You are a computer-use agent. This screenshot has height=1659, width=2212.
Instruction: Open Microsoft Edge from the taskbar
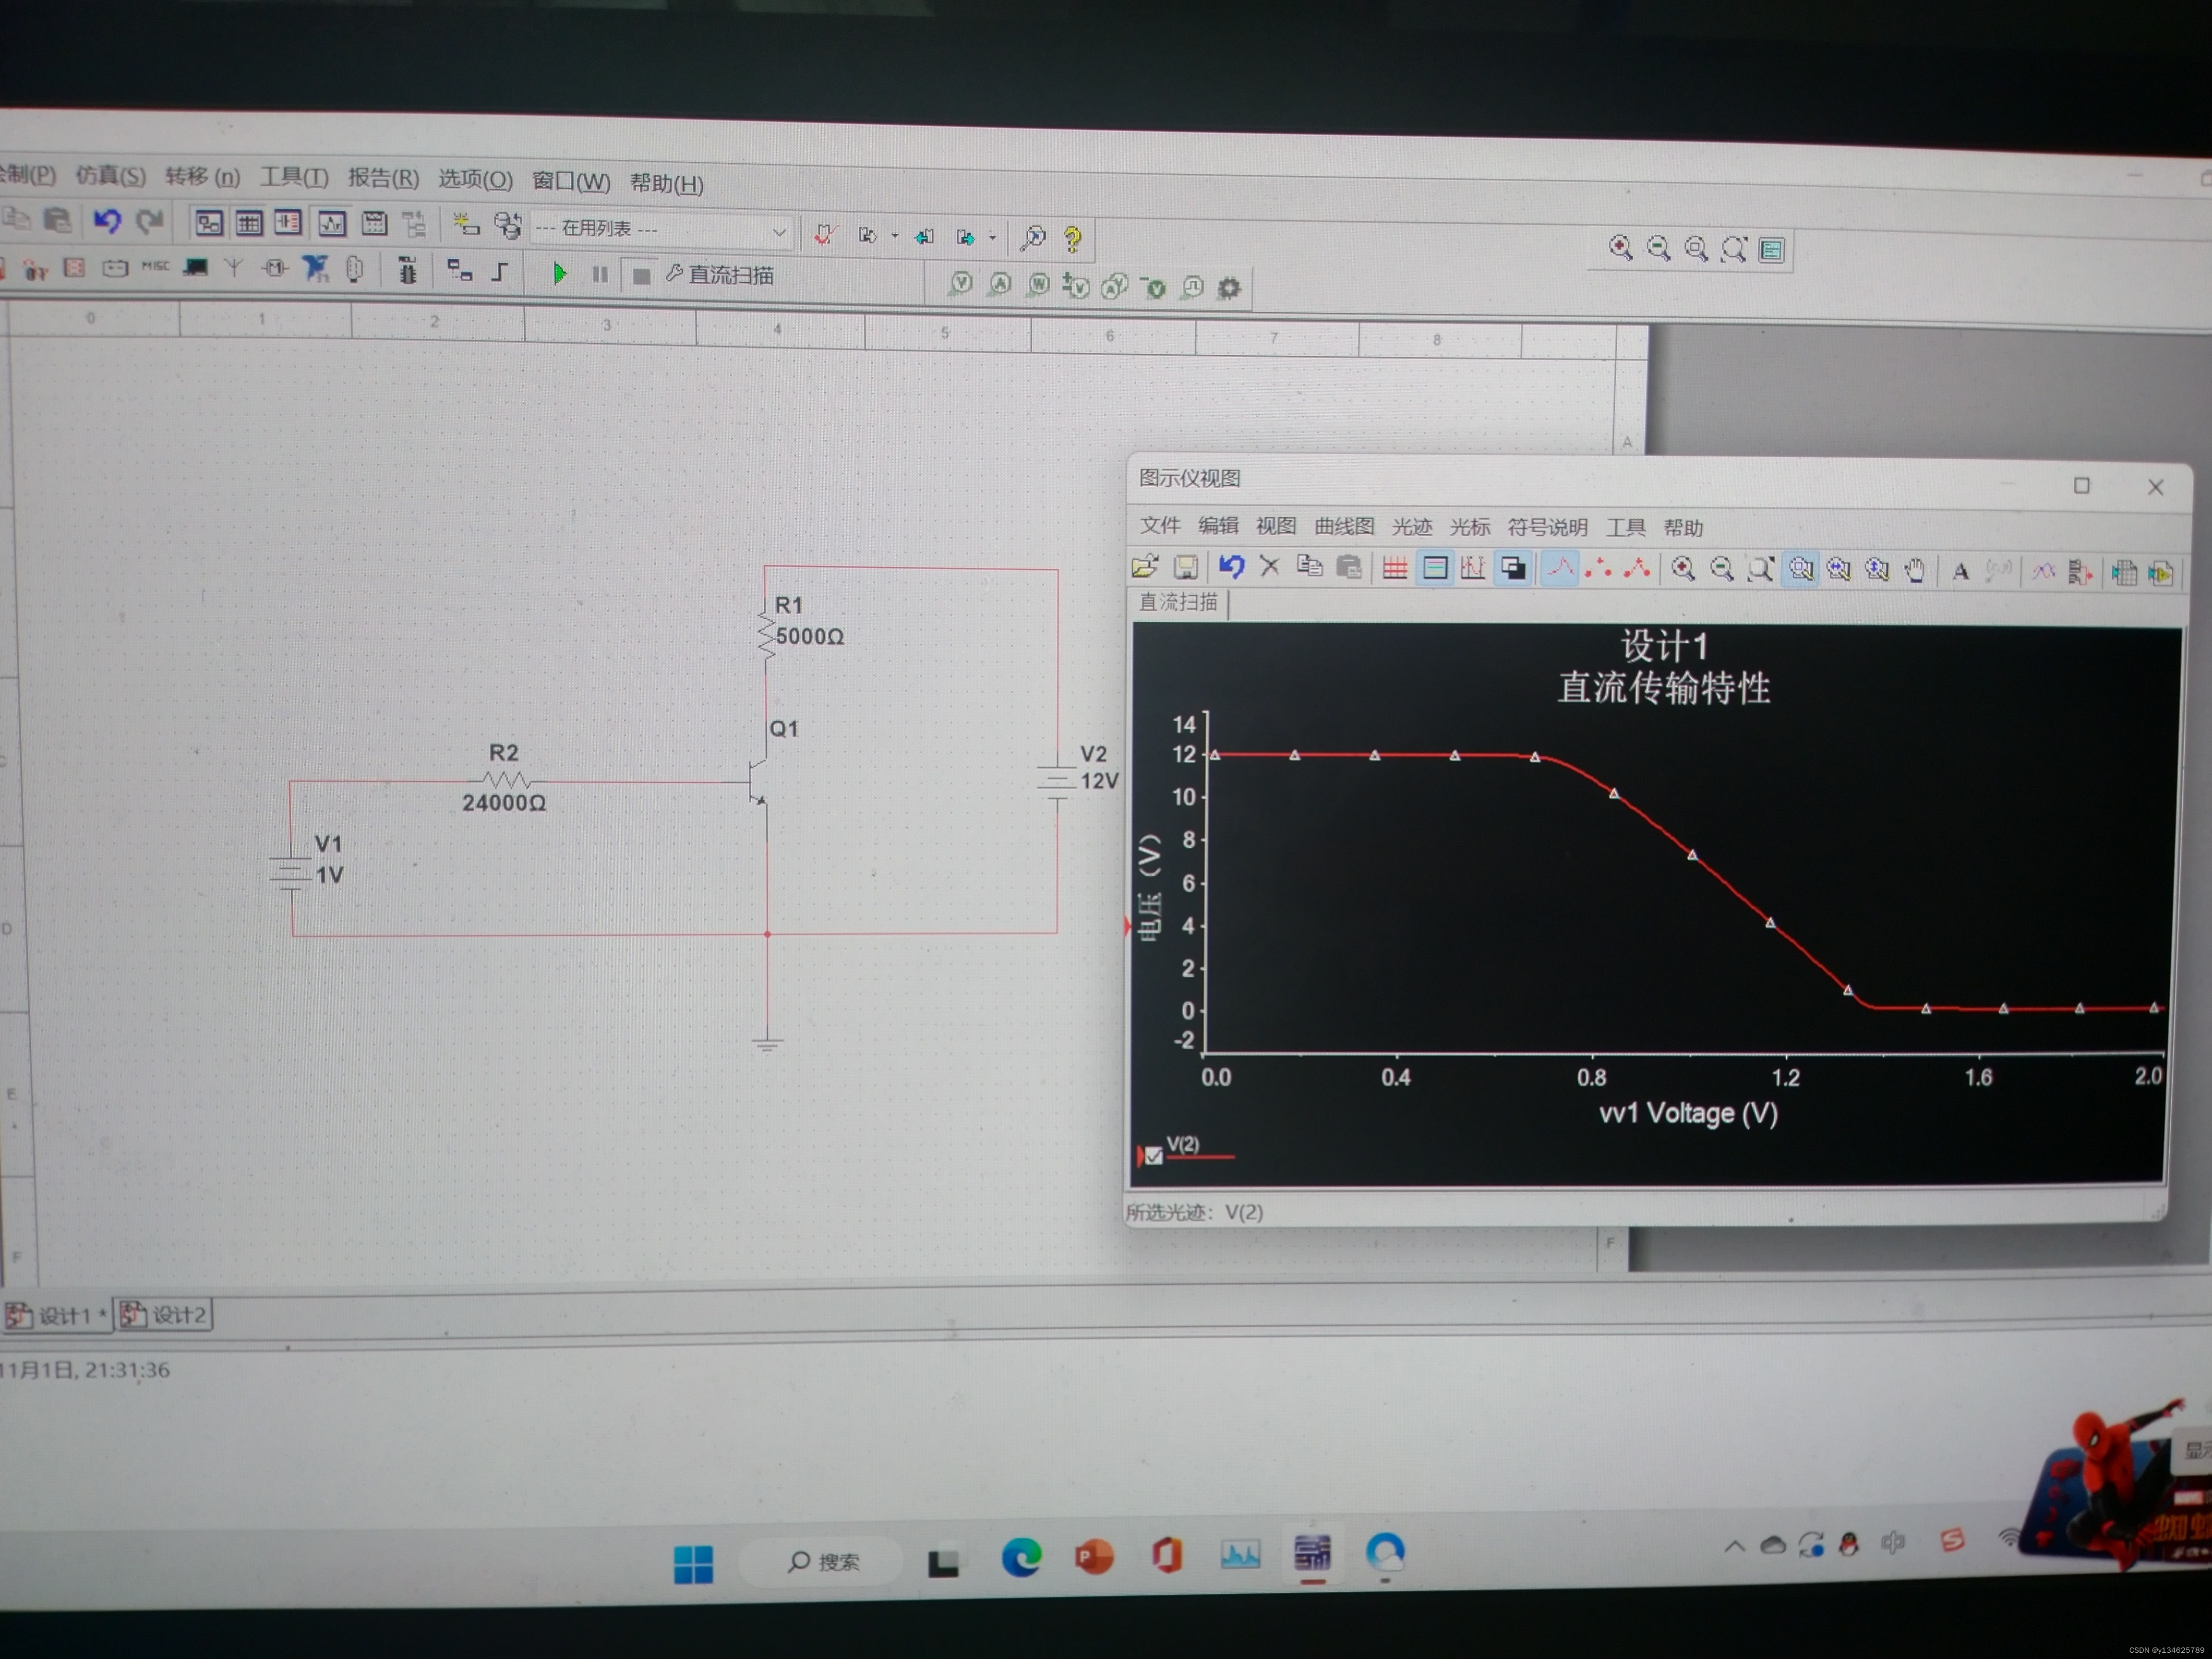click(1021, 1557)
